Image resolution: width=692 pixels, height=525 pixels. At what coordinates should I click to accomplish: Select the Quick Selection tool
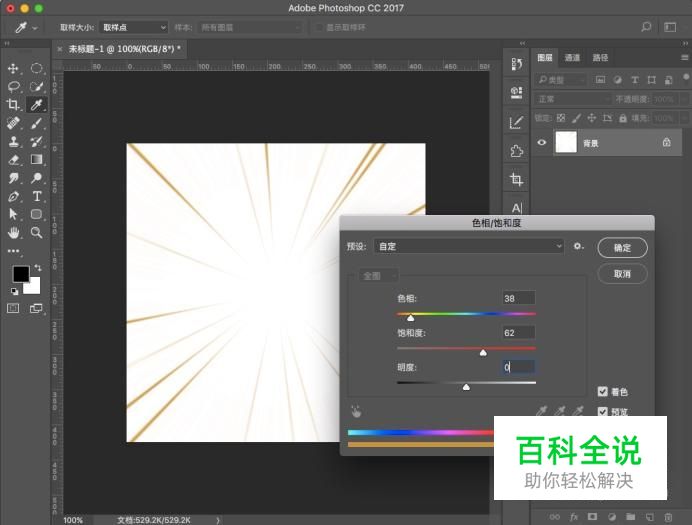click(37, 86)
